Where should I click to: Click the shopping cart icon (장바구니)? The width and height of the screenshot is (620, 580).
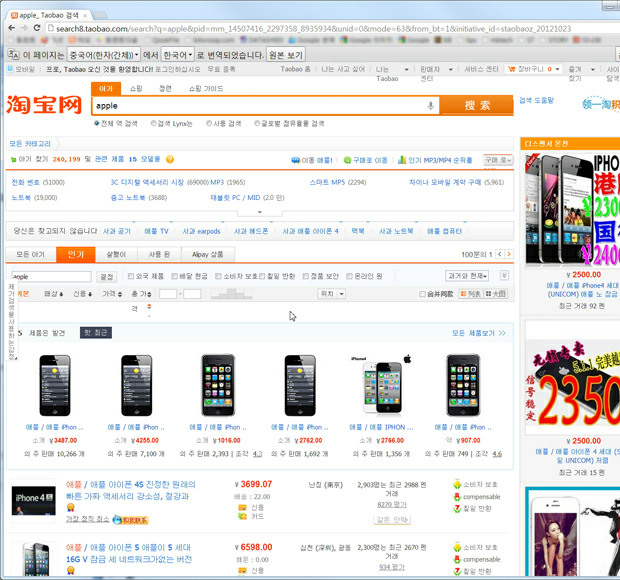click(x=512, y=69)
